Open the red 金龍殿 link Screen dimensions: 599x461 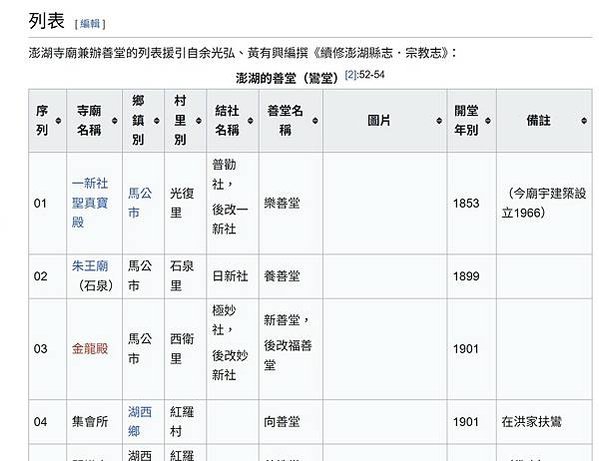90,349
